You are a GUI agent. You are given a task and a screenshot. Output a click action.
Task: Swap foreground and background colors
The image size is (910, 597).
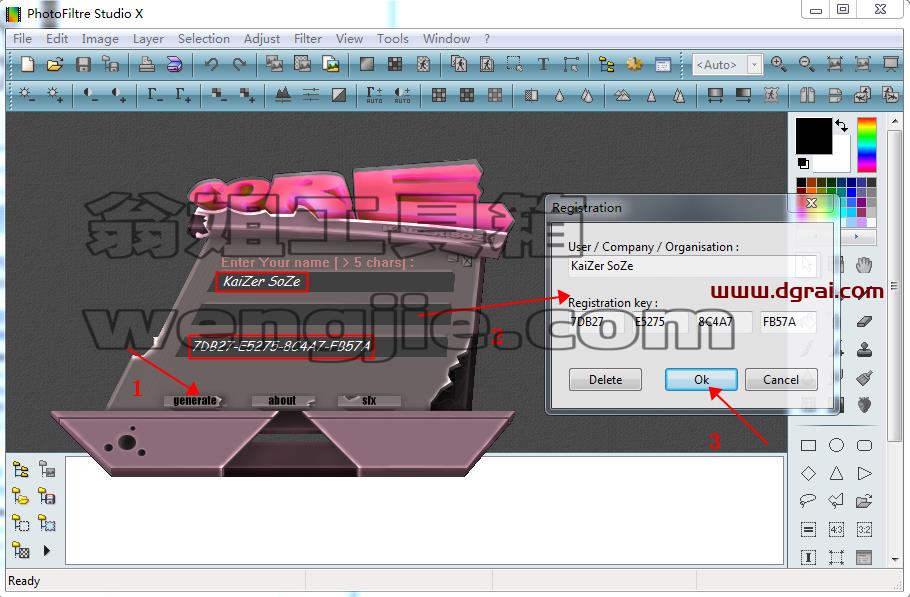coord(842,125)
